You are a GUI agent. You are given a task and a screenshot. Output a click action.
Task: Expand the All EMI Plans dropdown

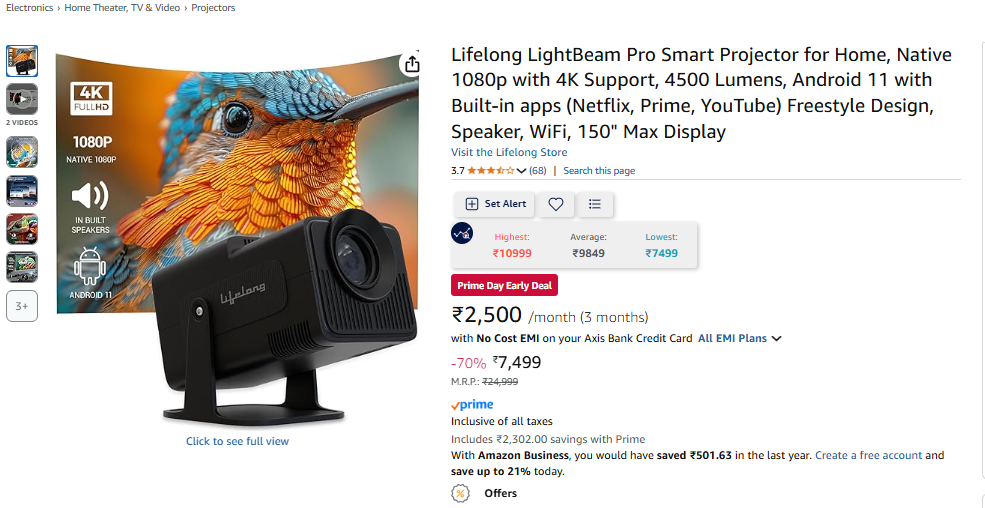pyautogui.click(x=740, y=338)
